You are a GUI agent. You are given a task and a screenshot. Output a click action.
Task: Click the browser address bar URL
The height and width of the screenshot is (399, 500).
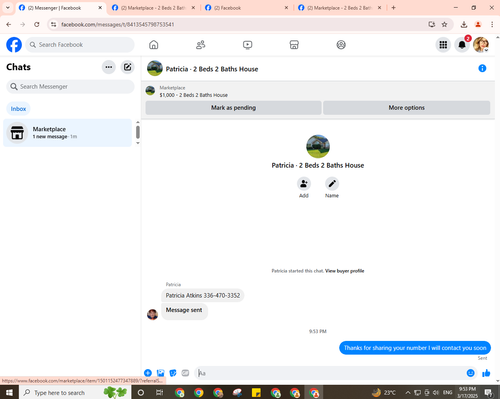point(118,24)
